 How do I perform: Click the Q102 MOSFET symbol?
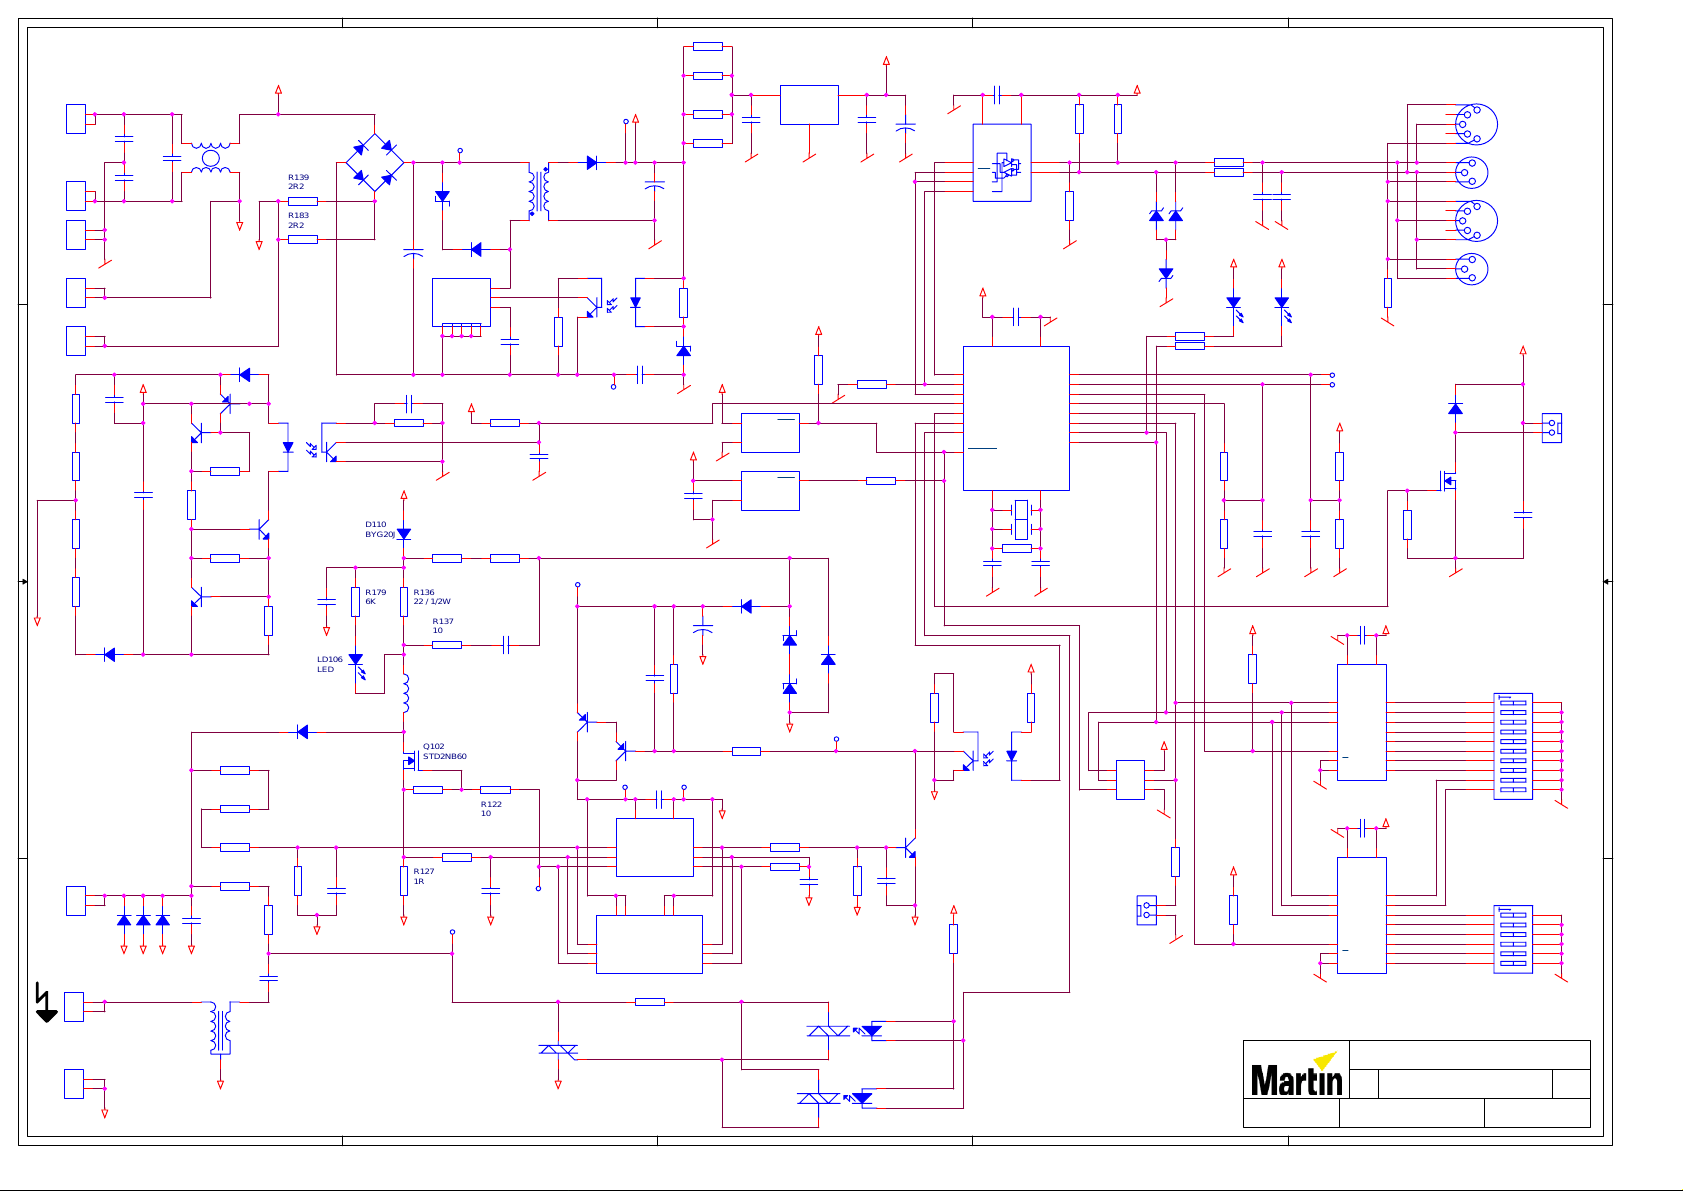pos(410,762)
